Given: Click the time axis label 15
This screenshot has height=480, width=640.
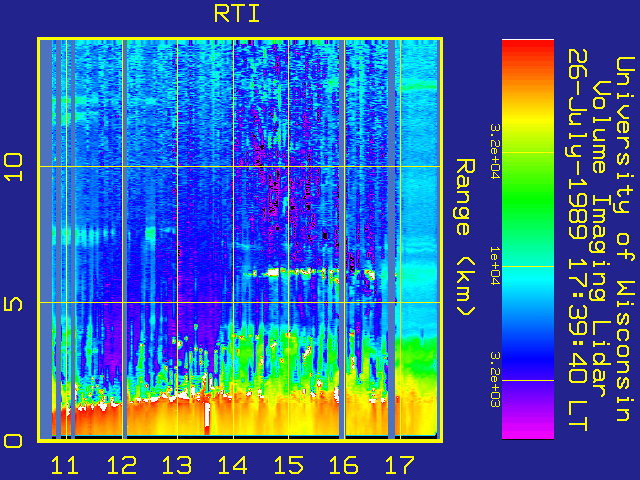Looking at the screenshot, I should [288, 465].
